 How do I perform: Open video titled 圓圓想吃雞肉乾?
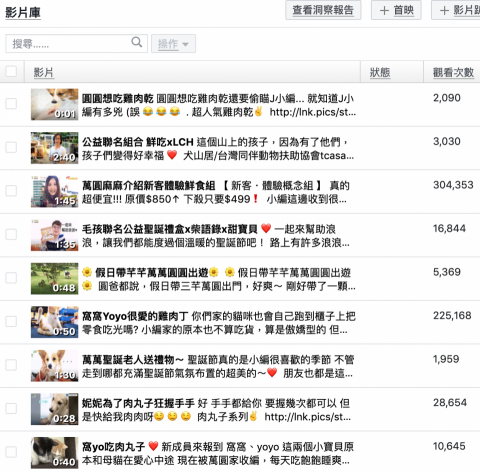pyautogui.click(x=118, y=98)
